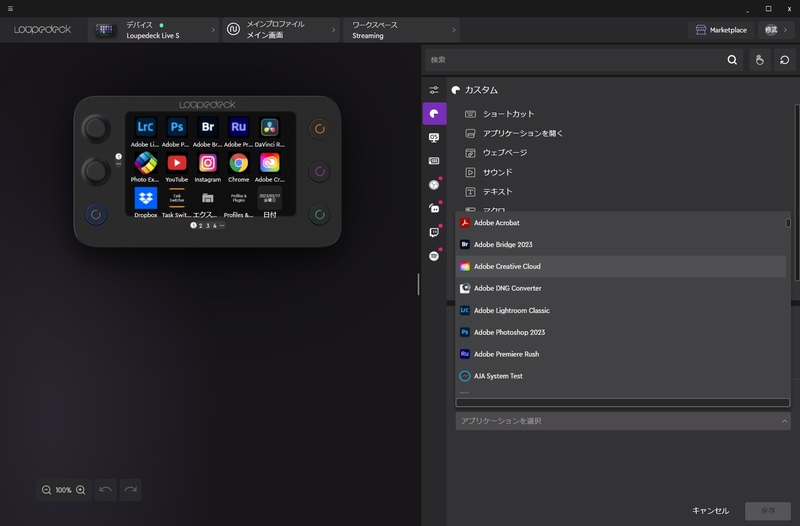800x526 pixels.
Task: Select the purple custom actions sidebar icon
Action: coord(435,113)
